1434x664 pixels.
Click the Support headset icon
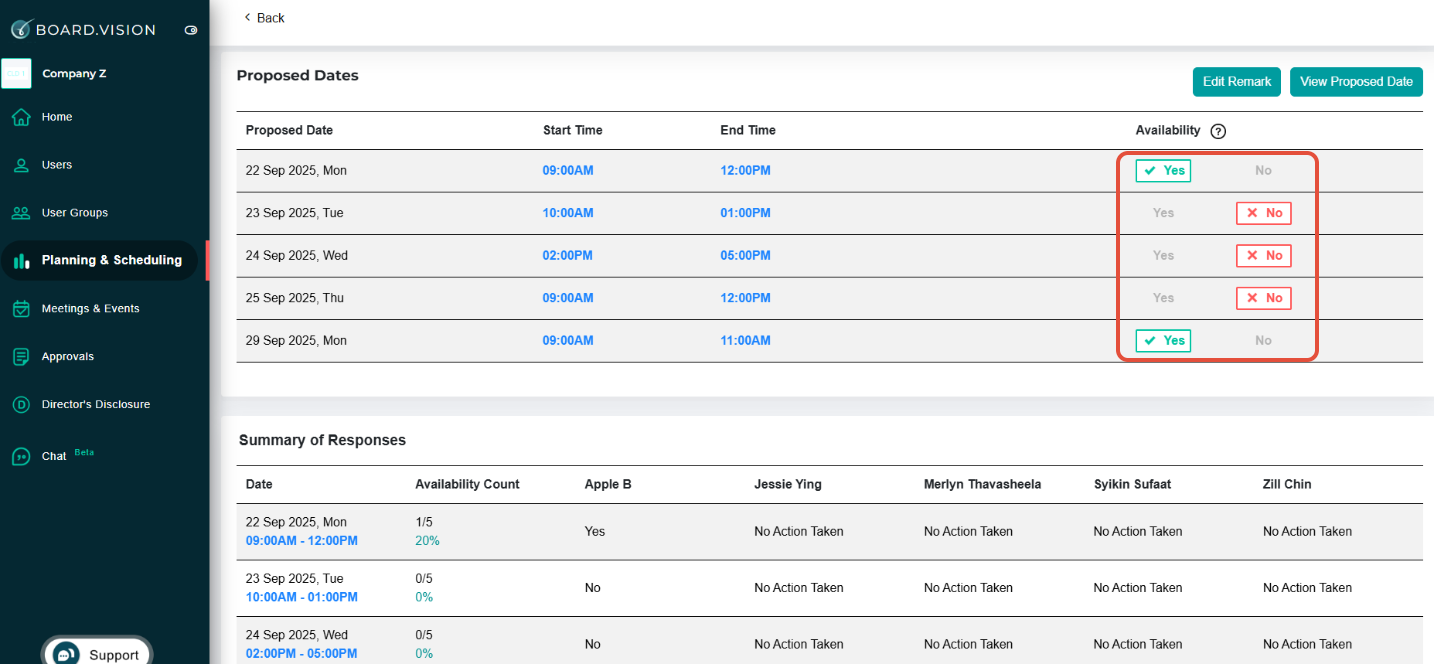pos(66,654)
